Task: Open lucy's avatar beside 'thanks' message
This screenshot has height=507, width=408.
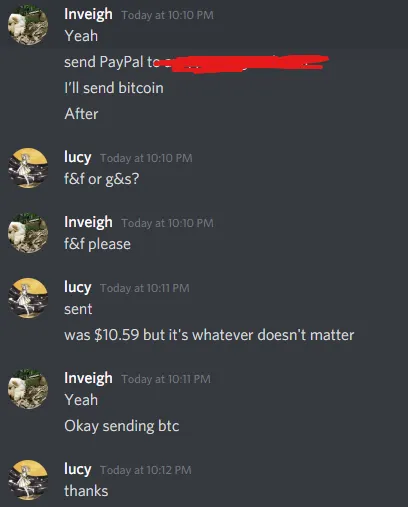Action: 28,480
